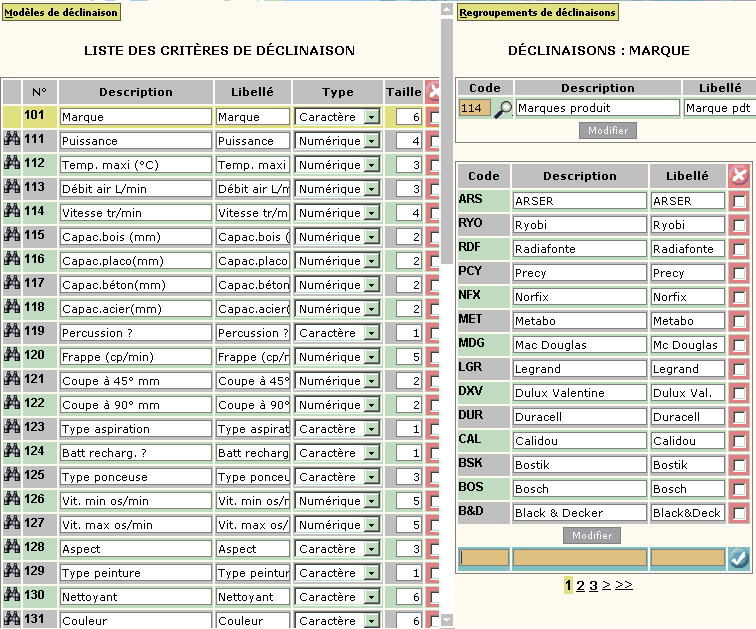The width and height of the screenshot is (756, 629).
Task: Click the binoculars icon for row 111
Action: 12,139
